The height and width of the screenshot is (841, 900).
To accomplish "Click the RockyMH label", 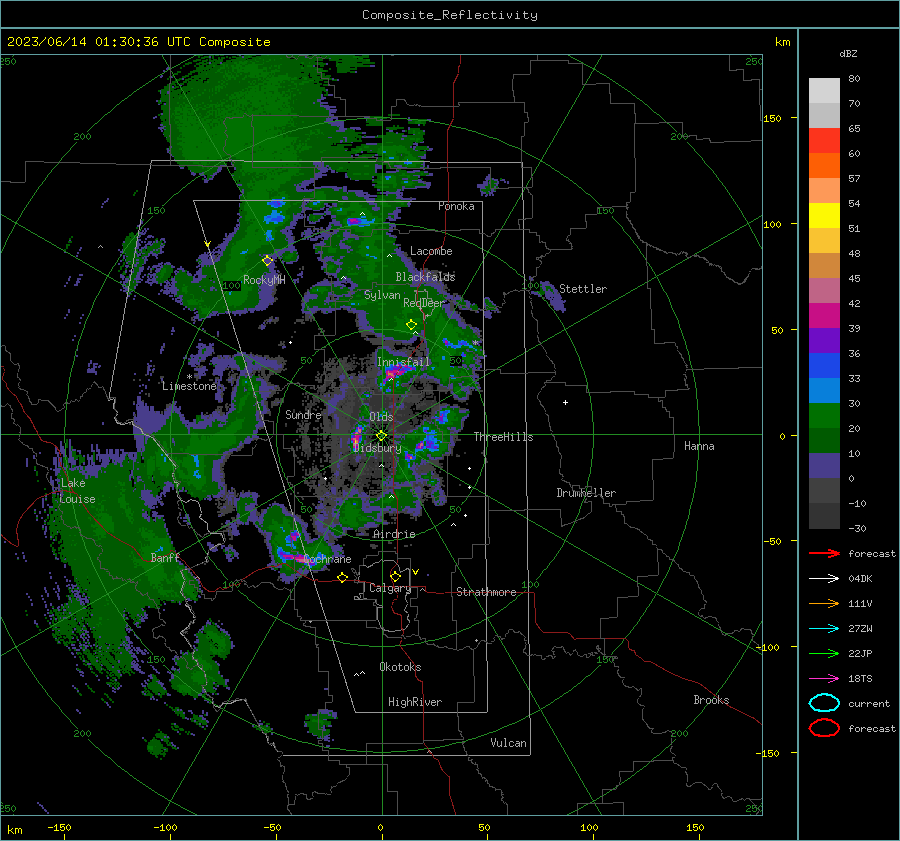I will pos(264,280).
